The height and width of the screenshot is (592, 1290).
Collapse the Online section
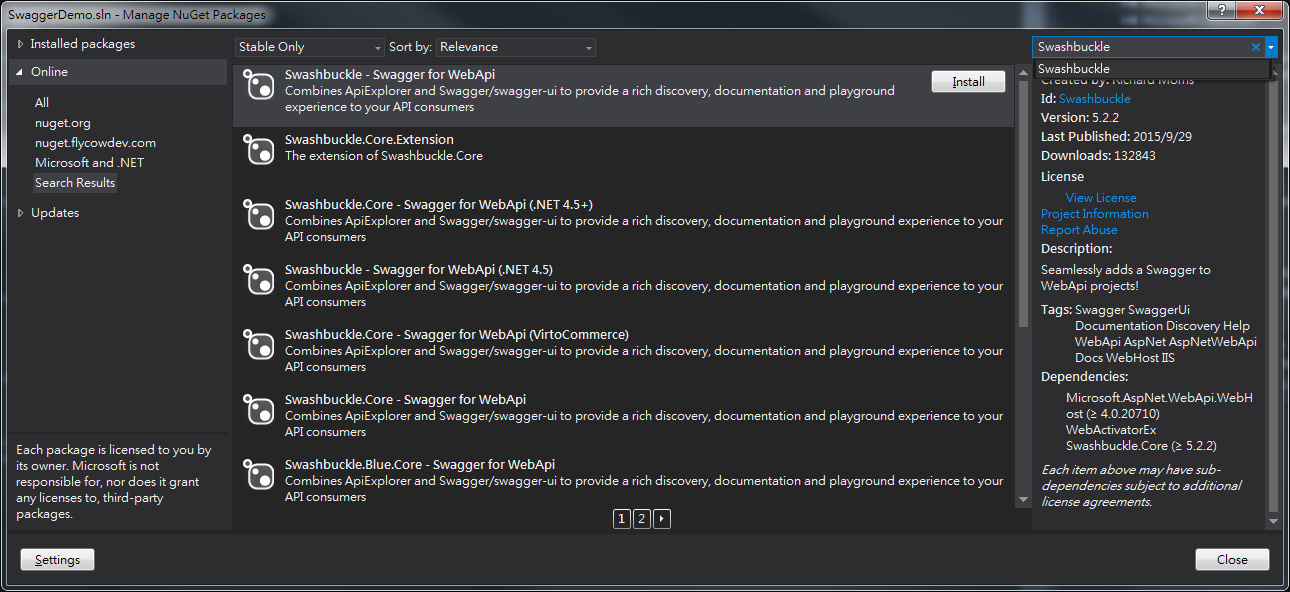(20, 72)
